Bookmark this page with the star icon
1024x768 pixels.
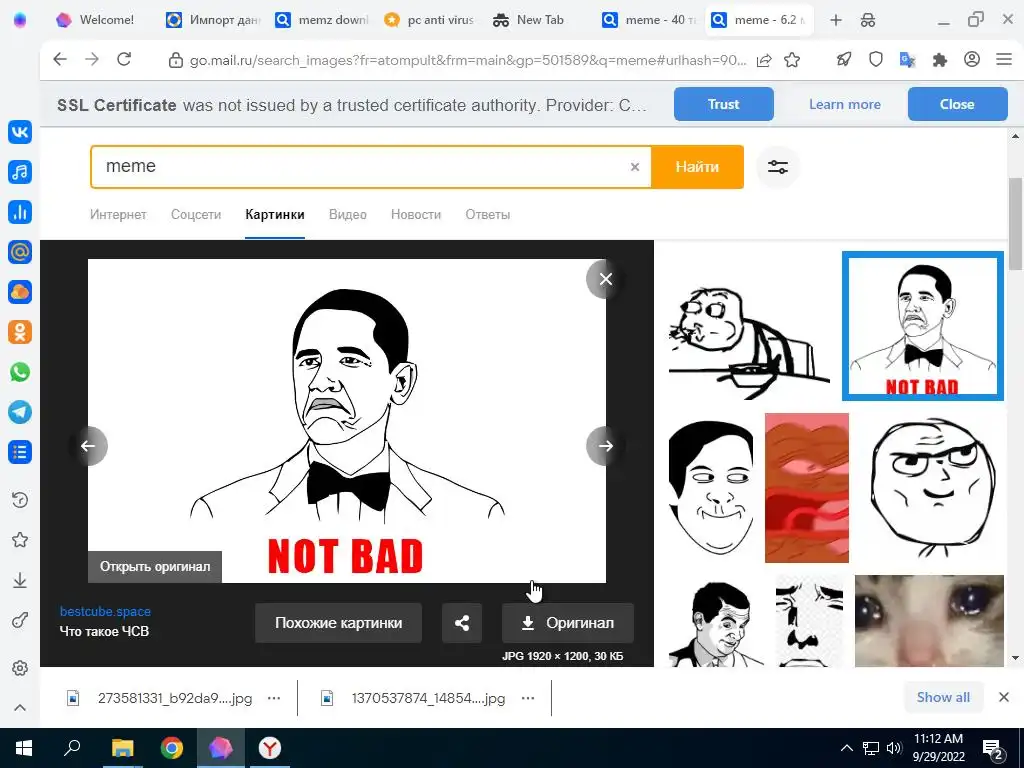792,60
